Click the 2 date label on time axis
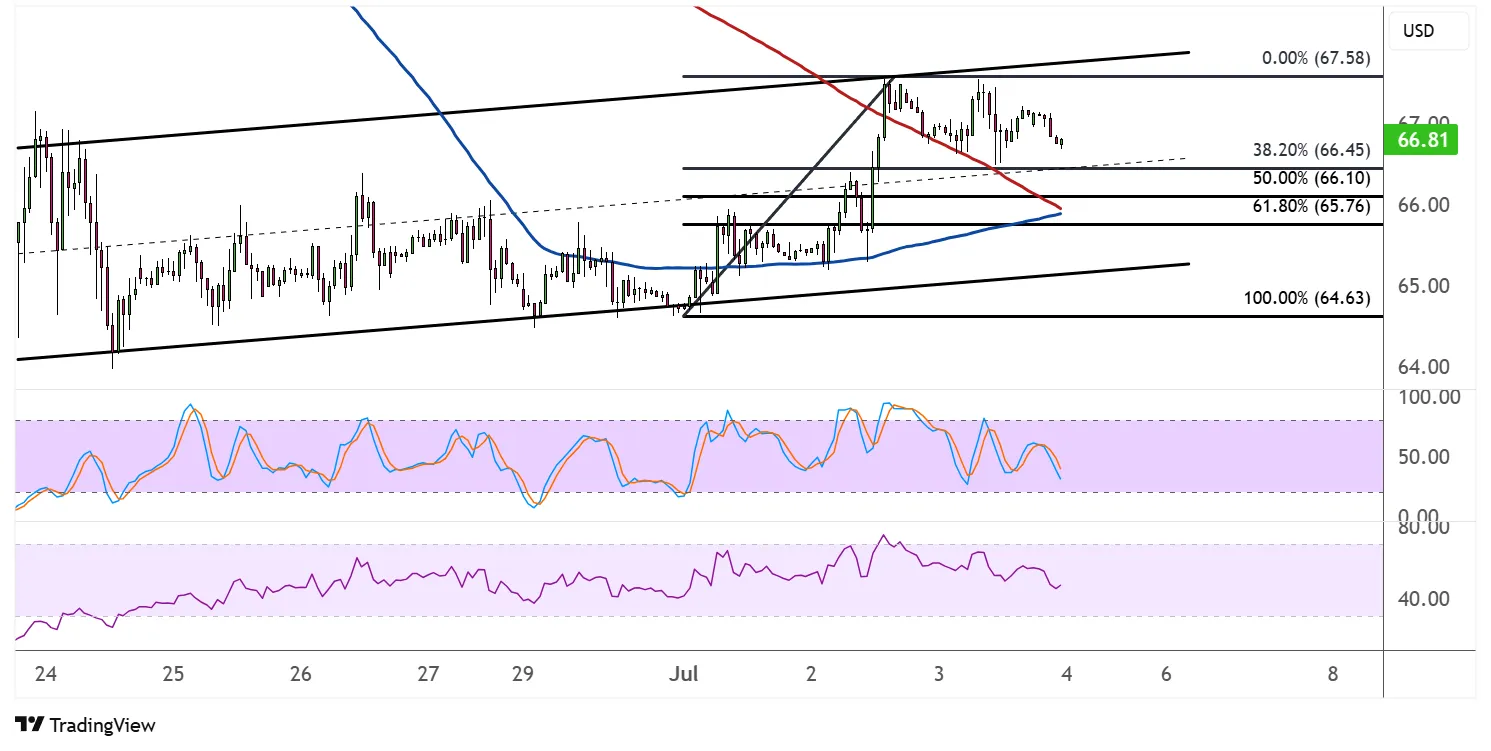Viewport: 1491px width, 751px height. tap(811, 674)
